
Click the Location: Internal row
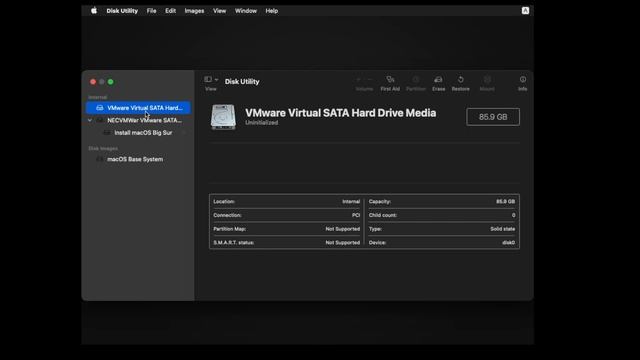287,202
